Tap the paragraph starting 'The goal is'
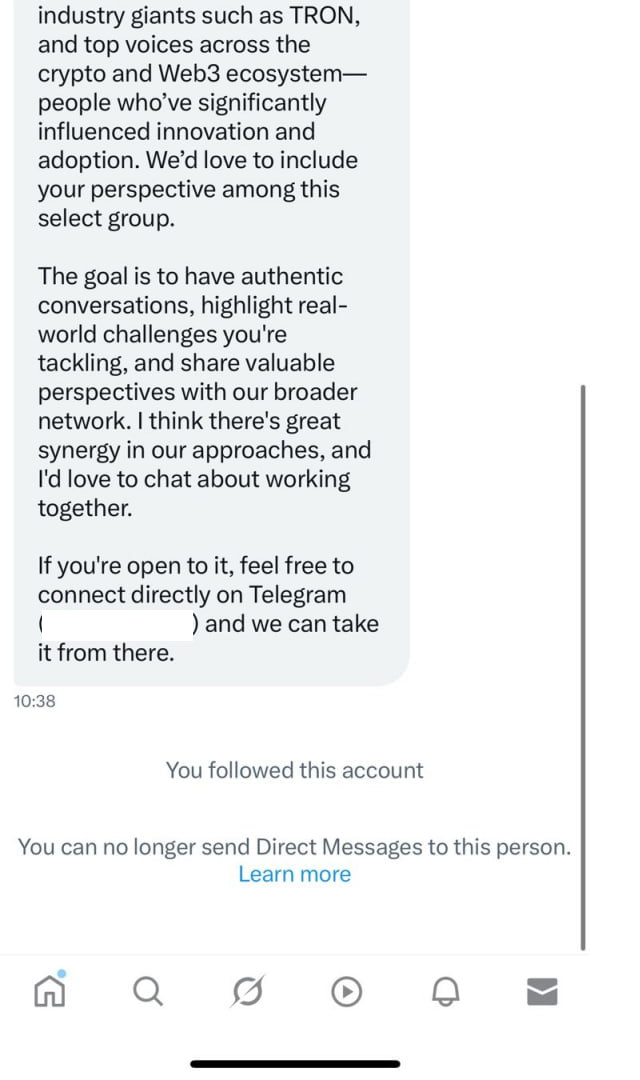The width and height of the screenshot is (640, 1080). (x=204, y=392)
